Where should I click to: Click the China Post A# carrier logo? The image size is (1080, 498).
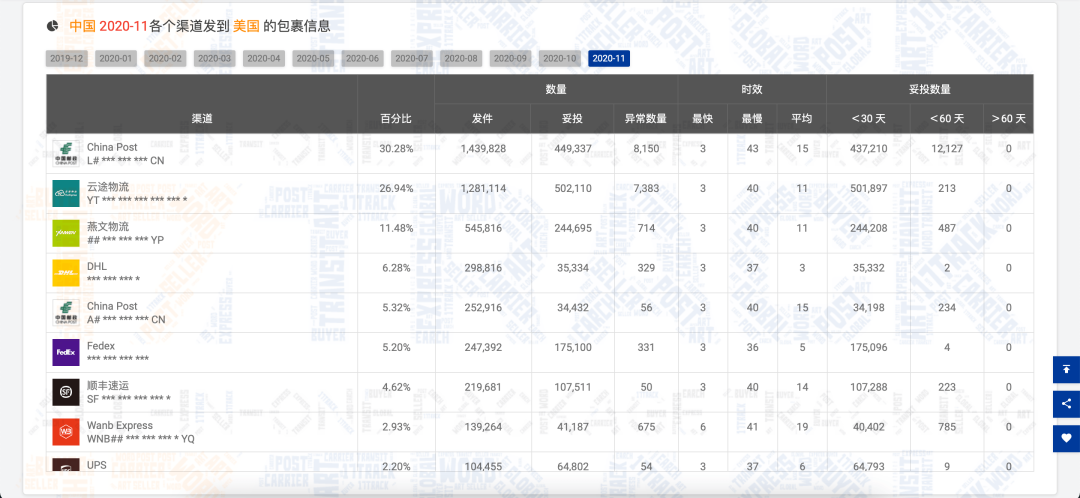[66, 313]
